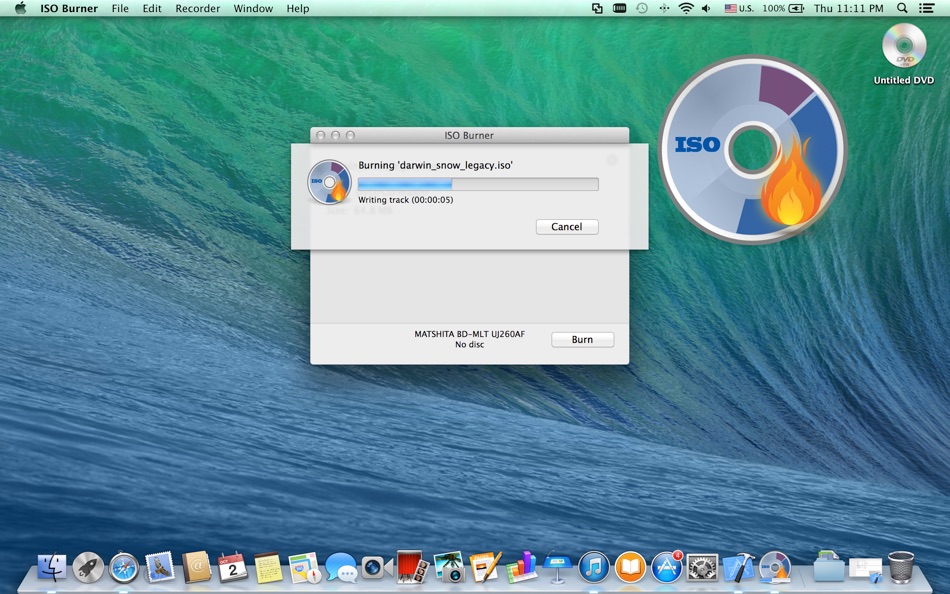Show Wi-Fi status menu
The image size is (950, 594).
pos(685,8)
